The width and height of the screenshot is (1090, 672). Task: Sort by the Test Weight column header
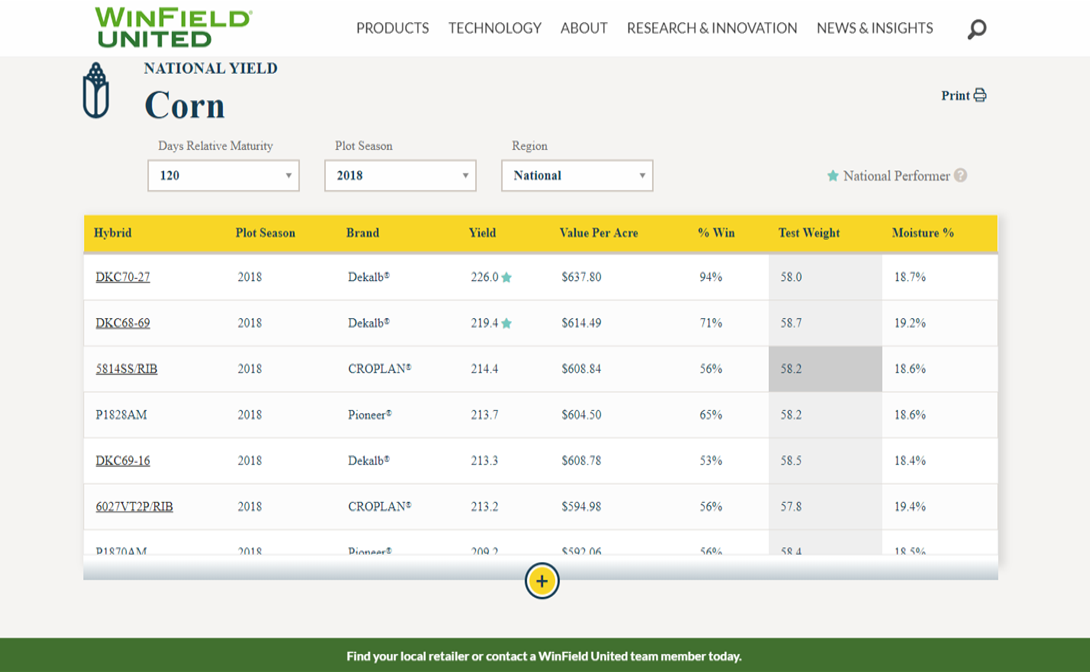click(x=808, y=233)
